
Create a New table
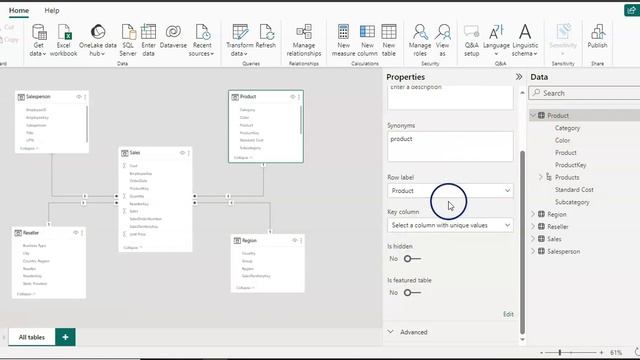click(x=389, y=40)
